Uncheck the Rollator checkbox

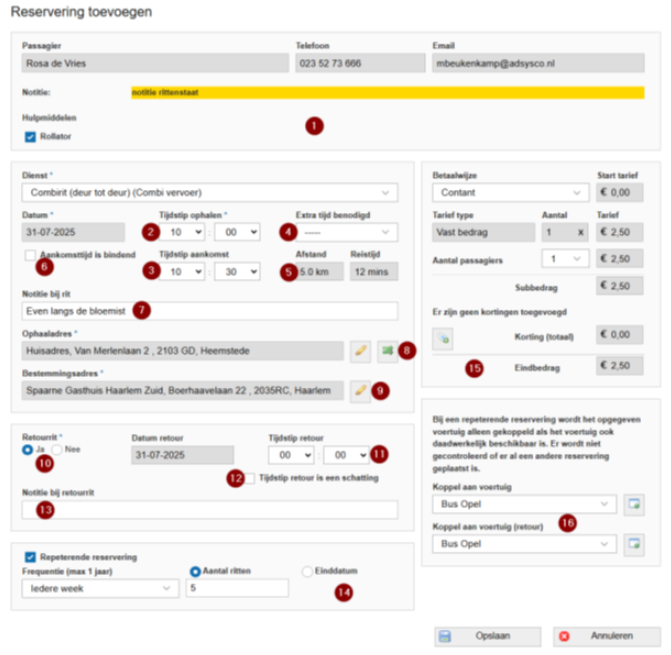pyautogui.click(x=30, y=137)
